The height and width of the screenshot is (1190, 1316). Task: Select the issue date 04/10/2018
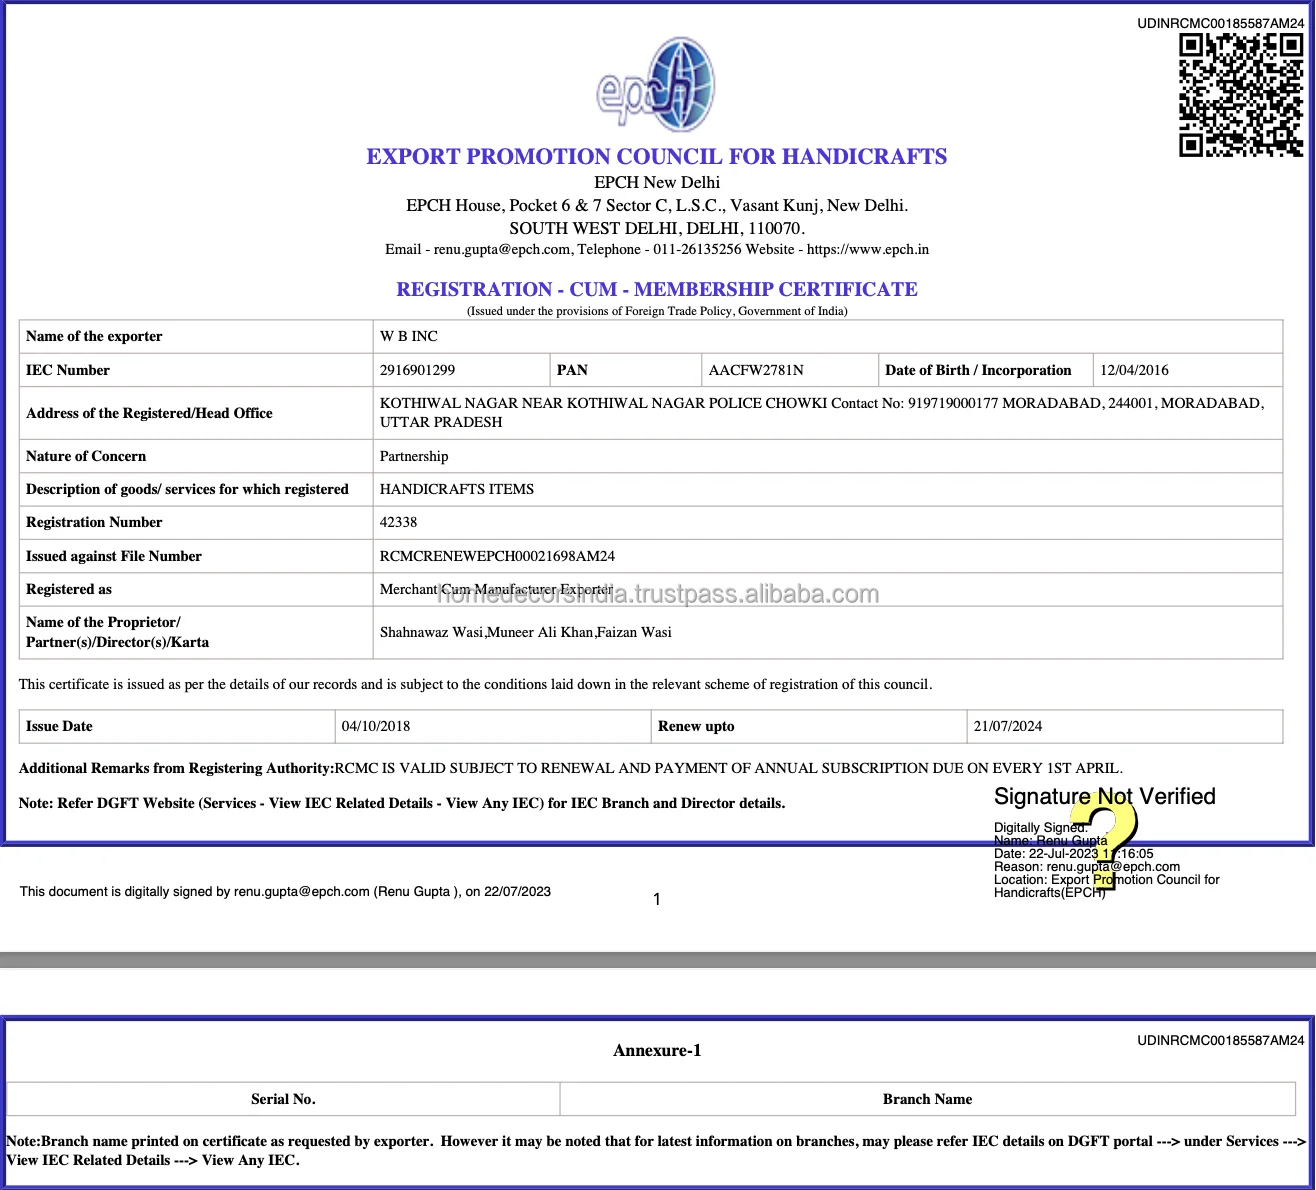coord(376,726)
